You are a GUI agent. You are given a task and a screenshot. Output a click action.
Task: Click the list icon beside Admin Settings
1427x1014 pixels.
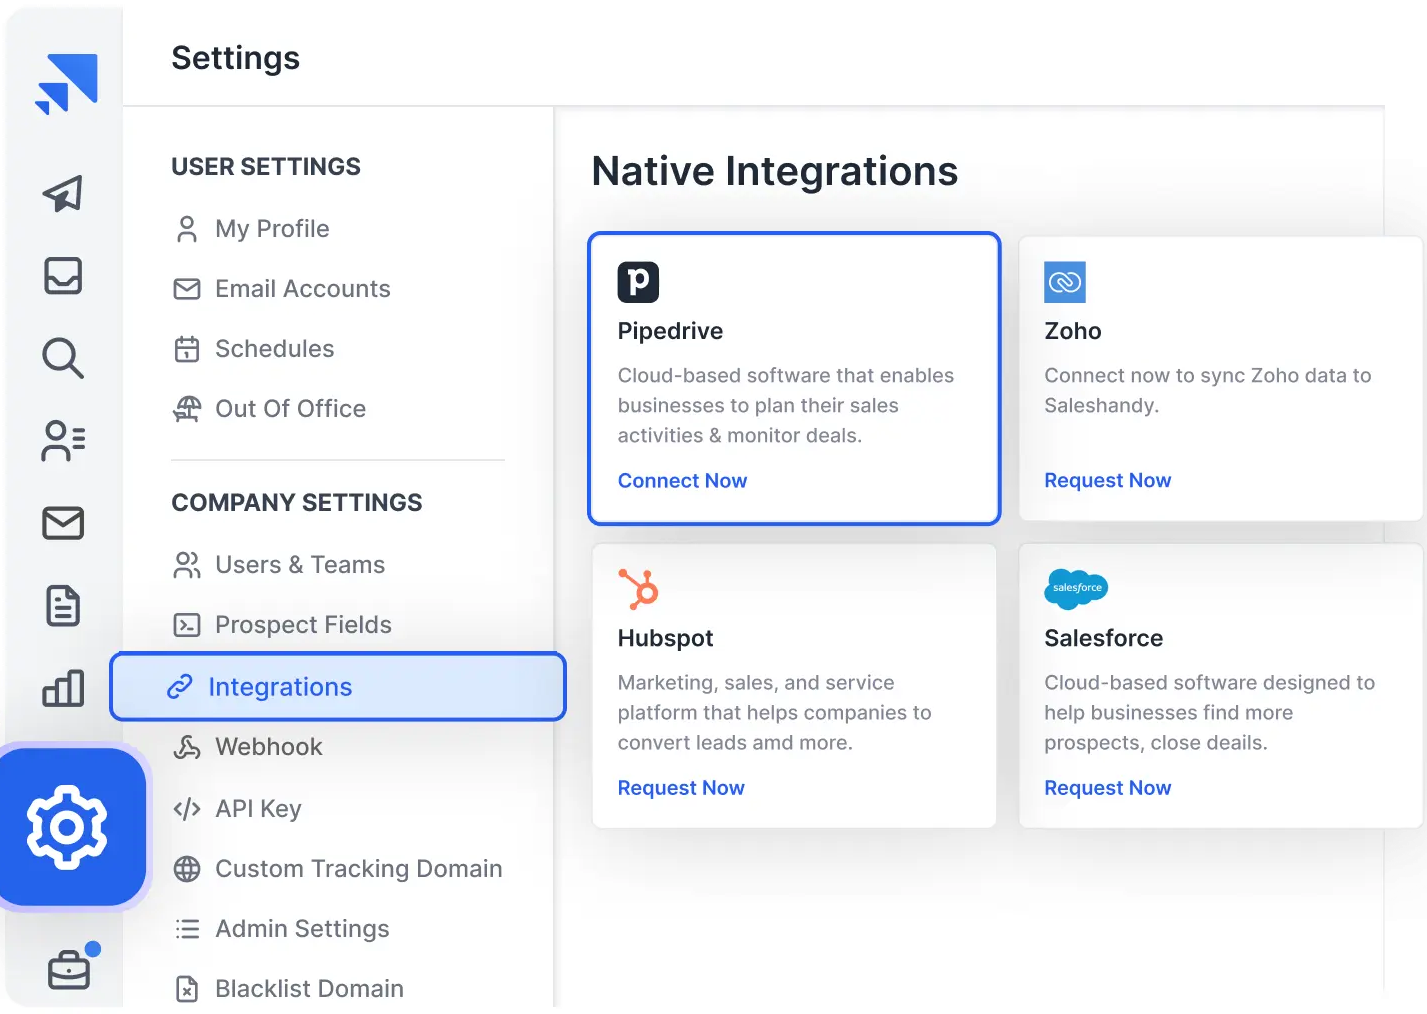pyautogui.click(x=187, y=929)
